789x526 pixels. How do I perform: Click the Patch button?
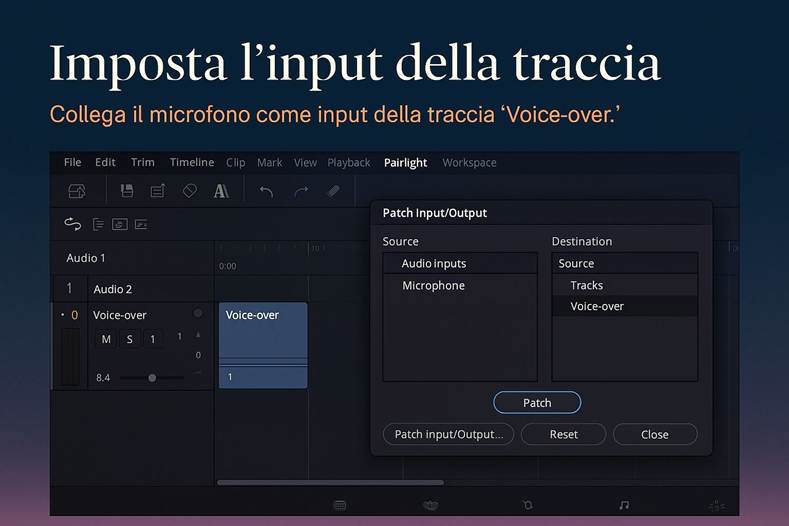537,403
